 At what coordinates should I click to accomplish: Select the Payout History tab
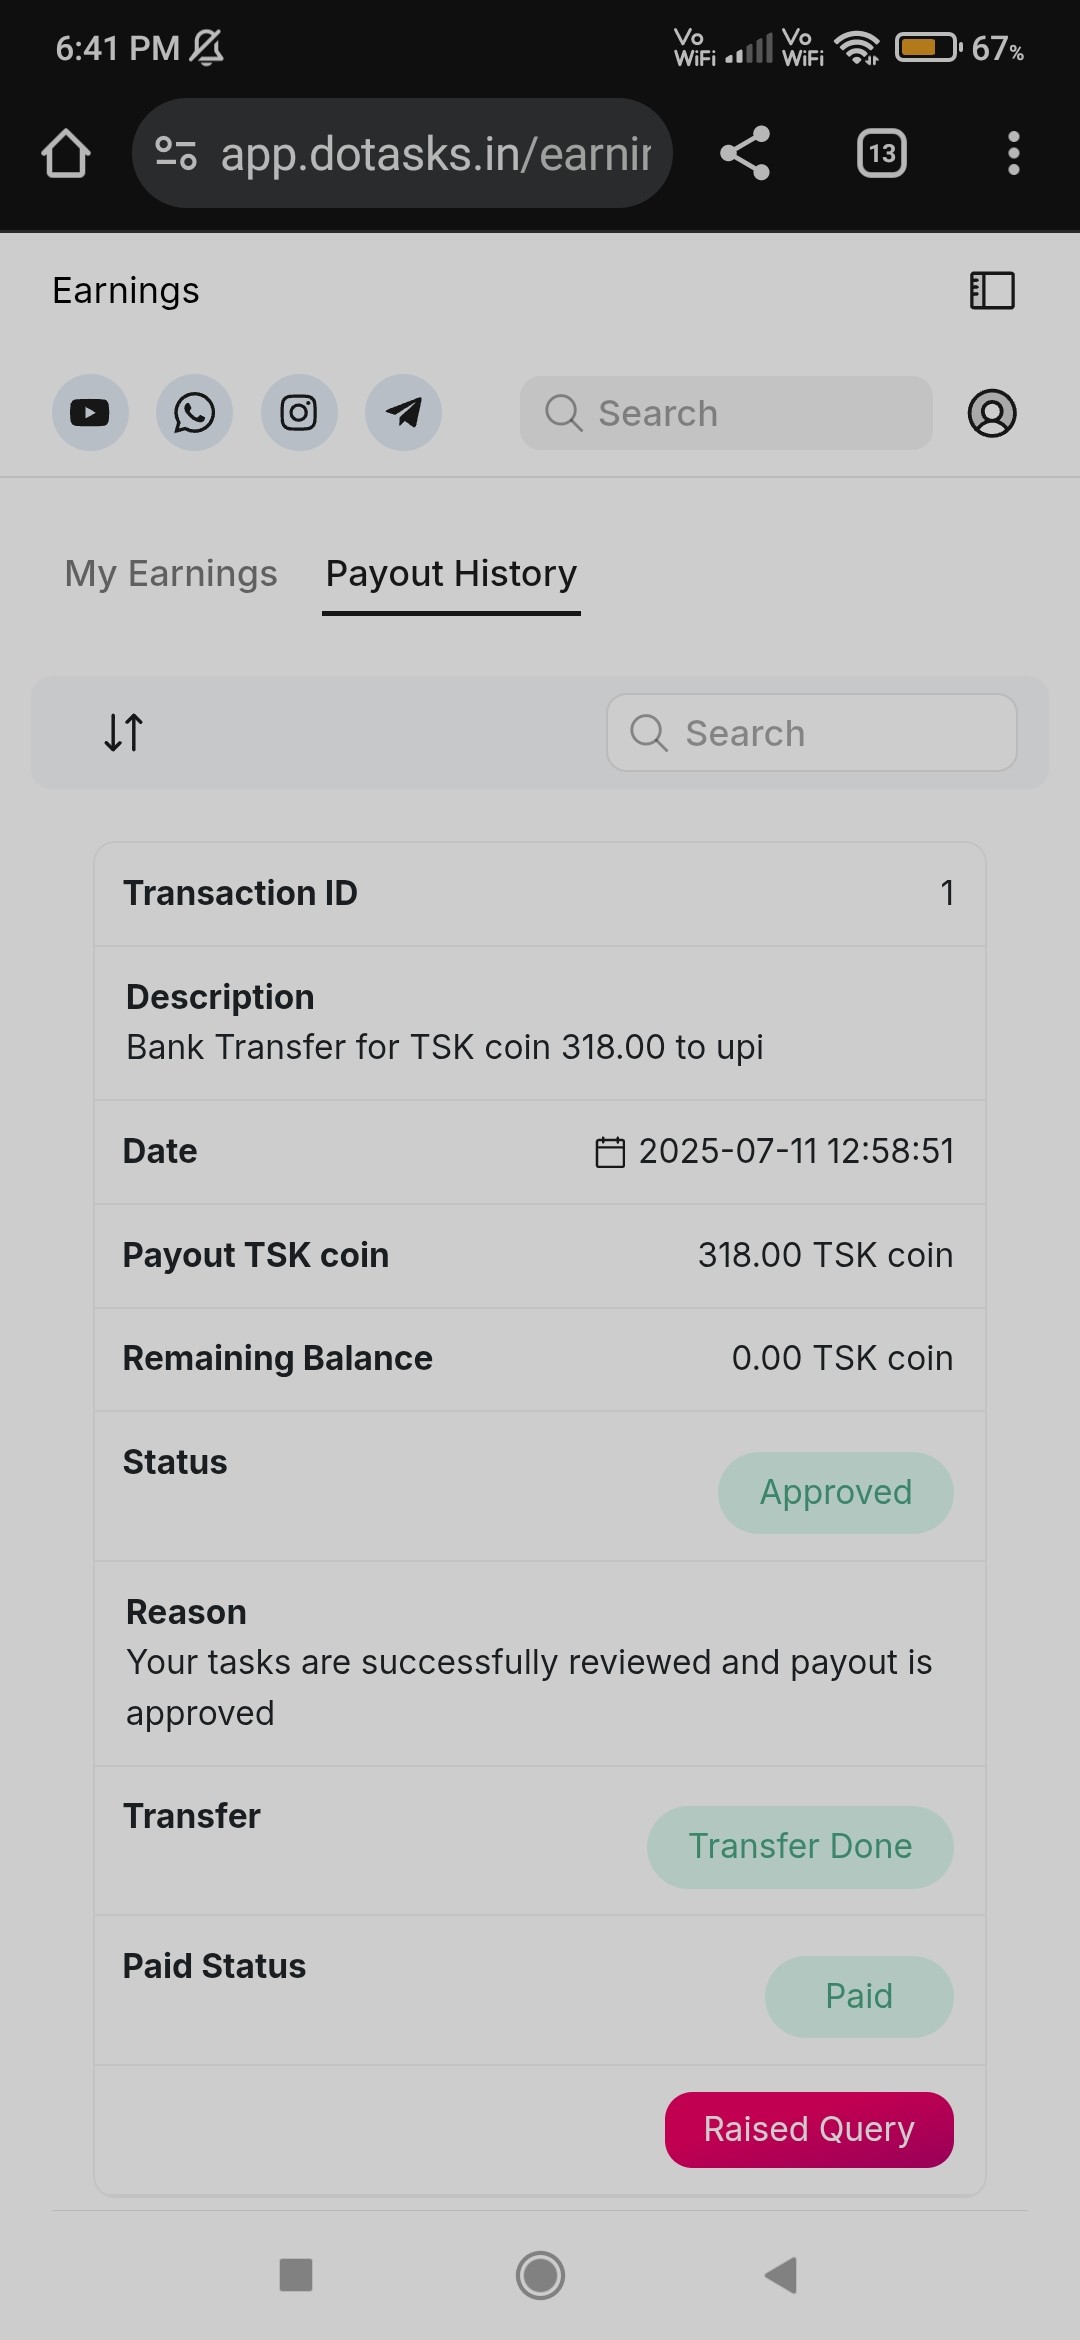tap(451, 574)
